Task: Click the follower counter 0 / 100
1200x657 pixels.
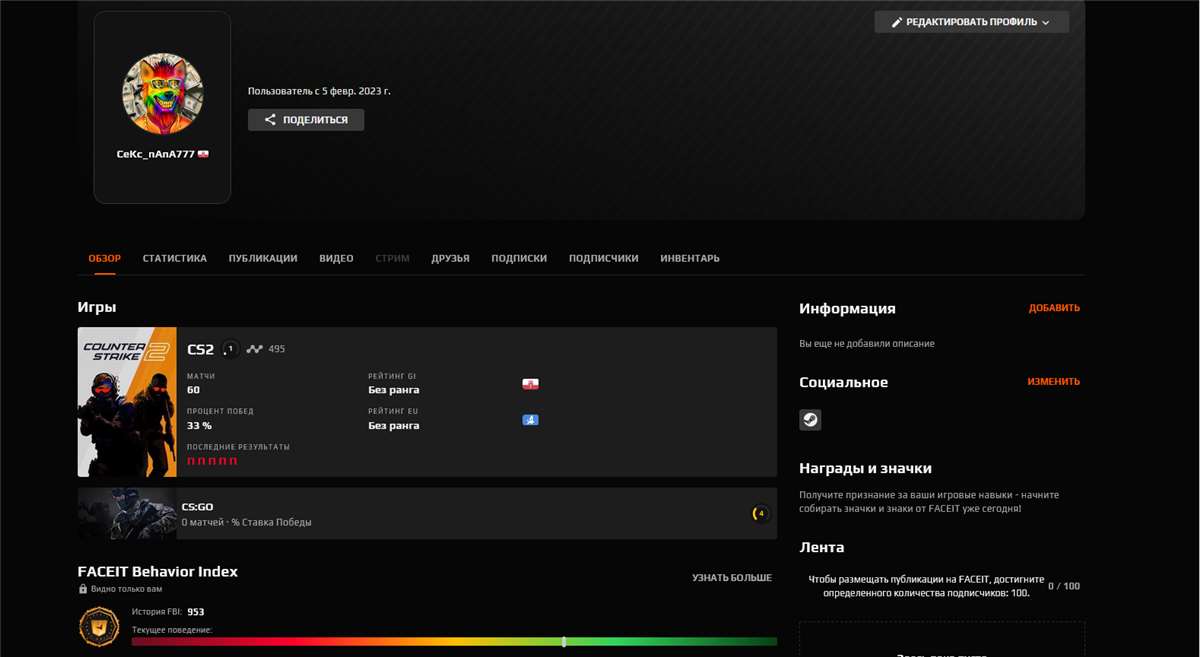Action: tap(1064, 586)
